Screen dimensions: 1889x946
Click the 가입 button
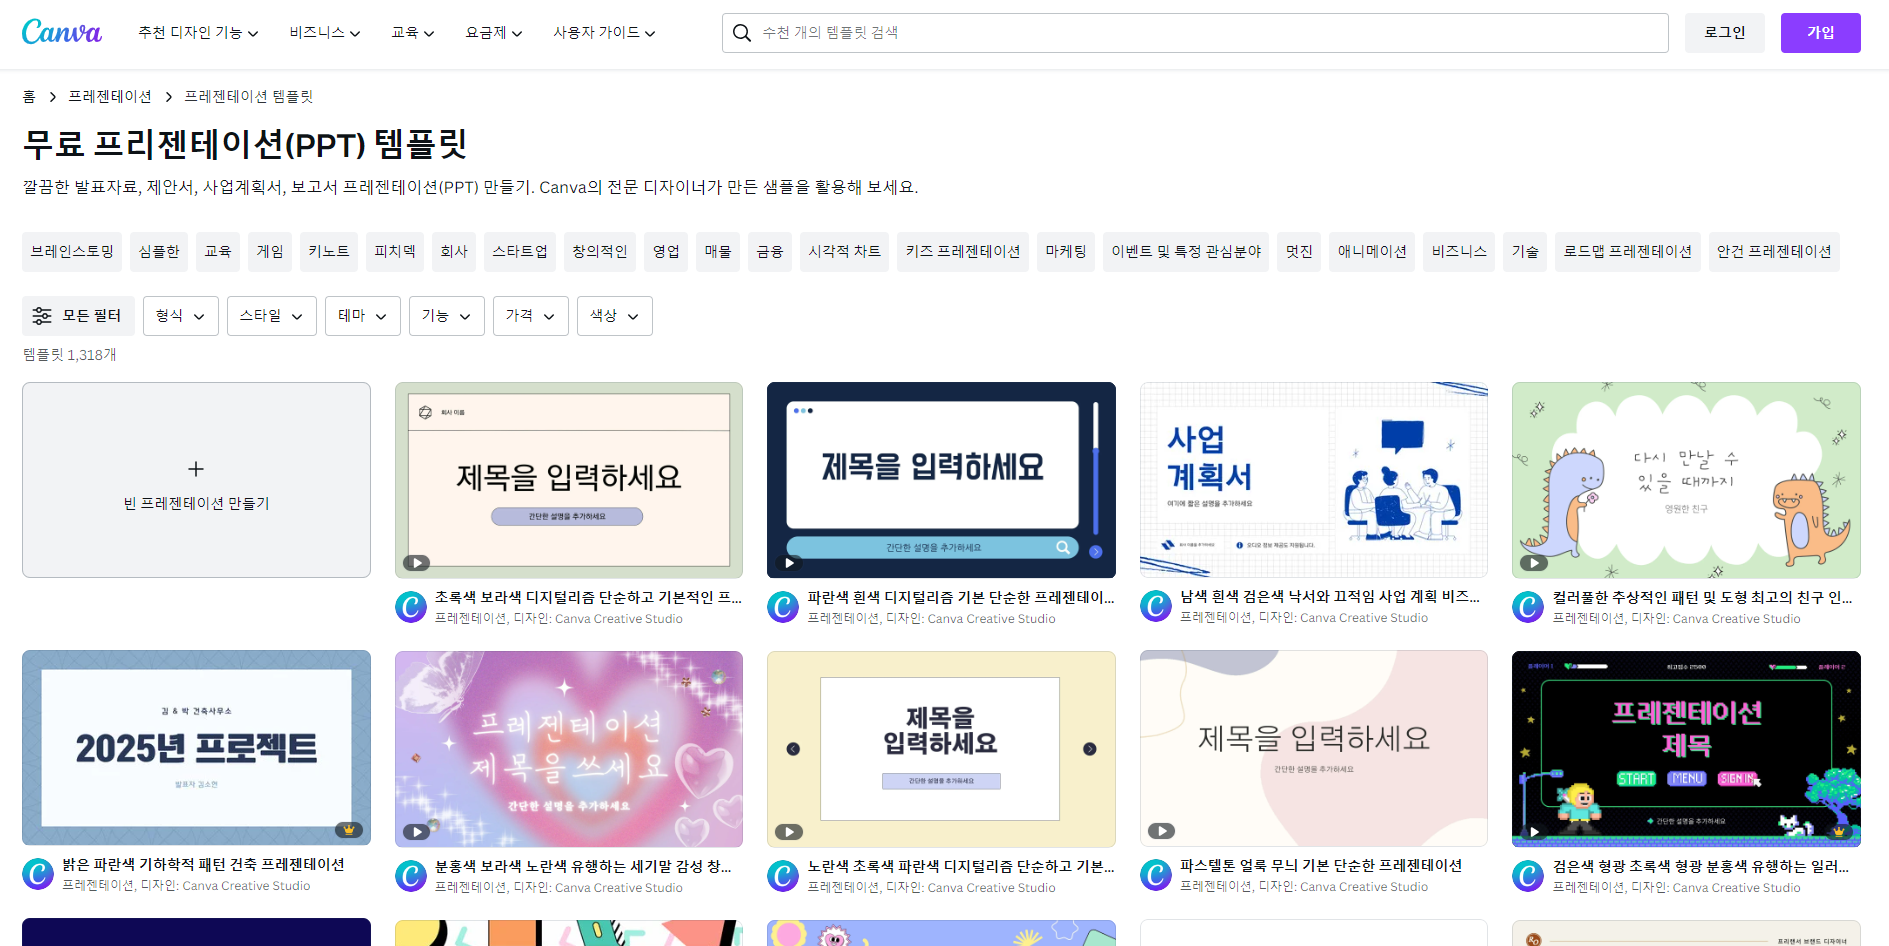[x=1819, y=32]
